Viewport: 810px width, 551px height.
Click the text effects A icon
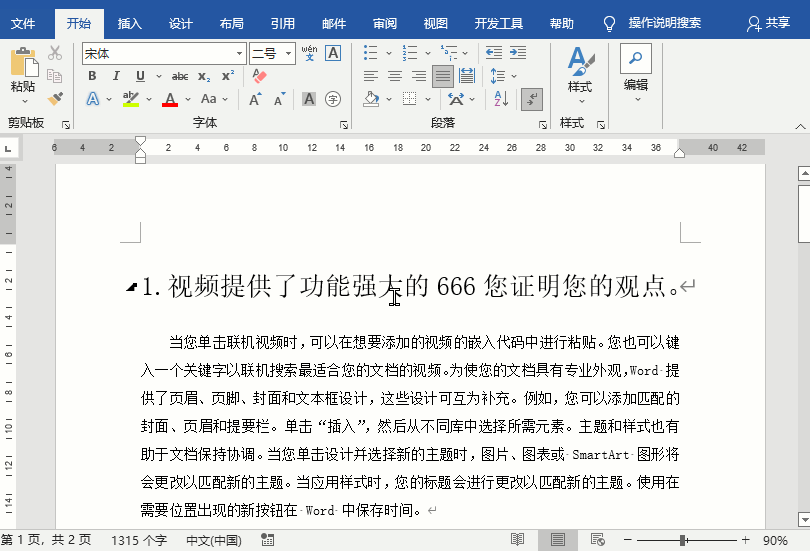[93, 99]
